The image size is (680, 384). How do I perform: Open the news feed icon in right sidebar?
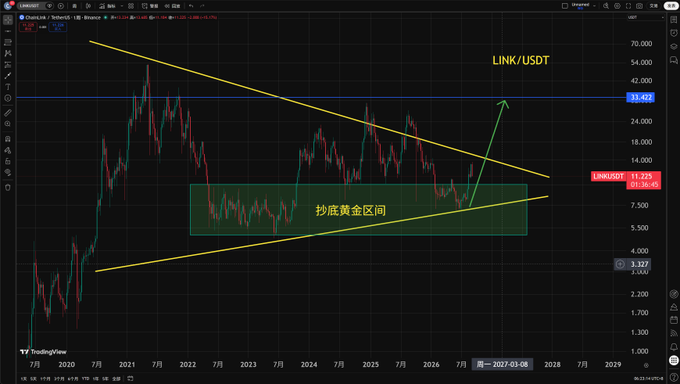673,333
